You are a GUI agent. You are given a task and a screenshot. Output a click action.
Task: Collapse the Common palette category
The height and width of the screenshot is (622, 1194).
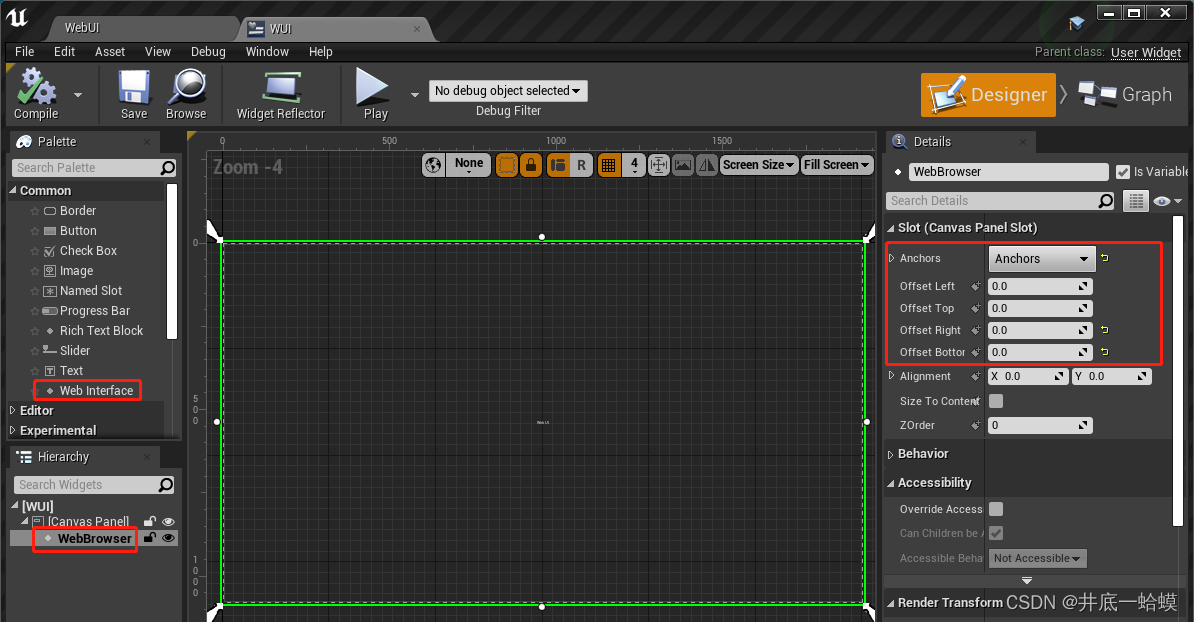tap(13, 190)
